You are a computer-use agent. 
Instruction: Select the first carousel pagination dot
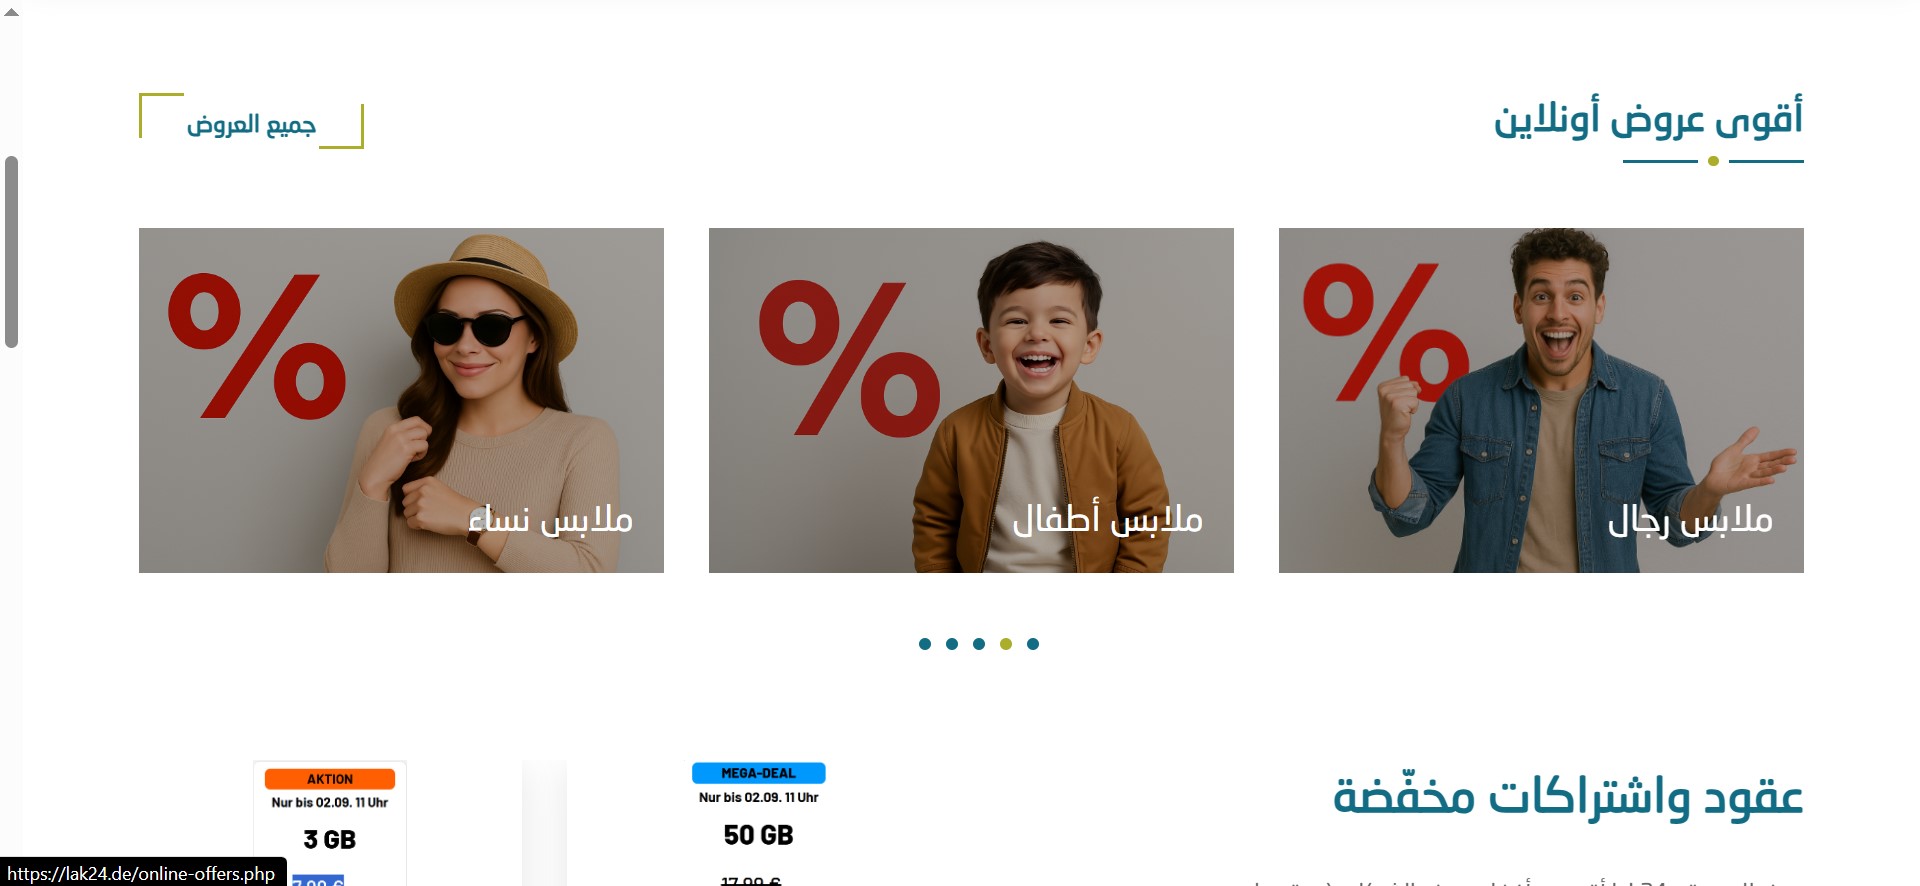(x=925, y=644)
